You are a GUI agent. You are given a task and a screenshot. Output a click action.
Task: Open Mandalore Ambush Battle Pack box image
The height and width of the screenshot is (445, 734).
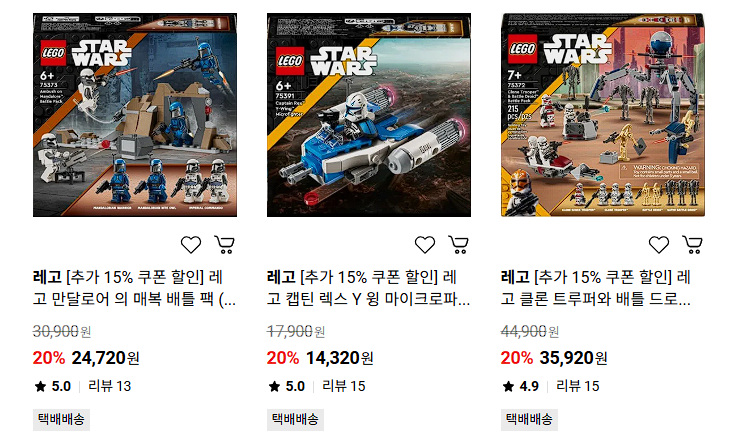point(135,115)
